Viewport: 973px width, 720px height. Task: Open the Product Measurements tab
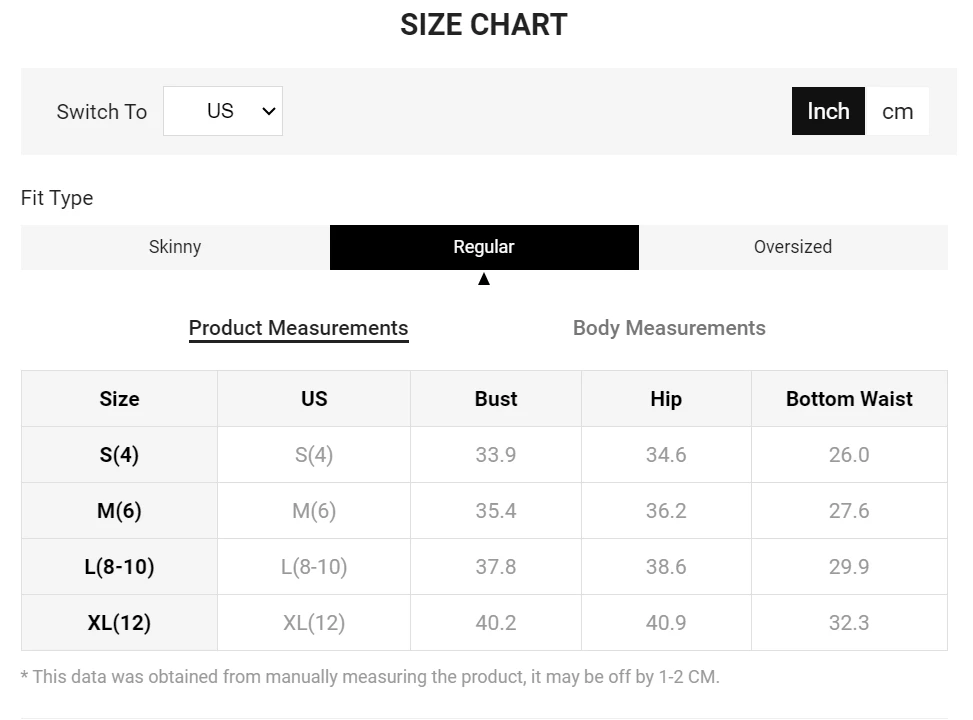pos(298,328)
